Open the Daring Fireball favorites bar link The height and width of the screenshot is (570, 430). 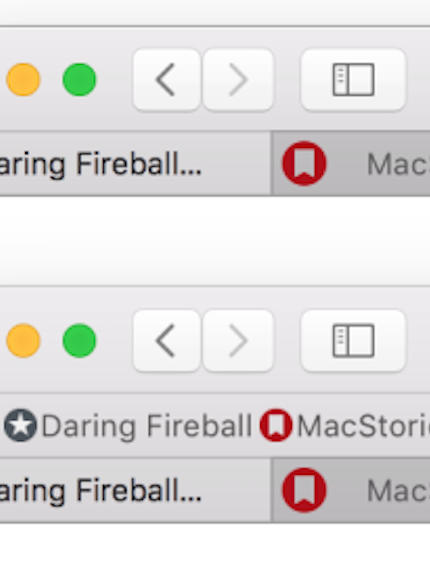click(147, 426)
